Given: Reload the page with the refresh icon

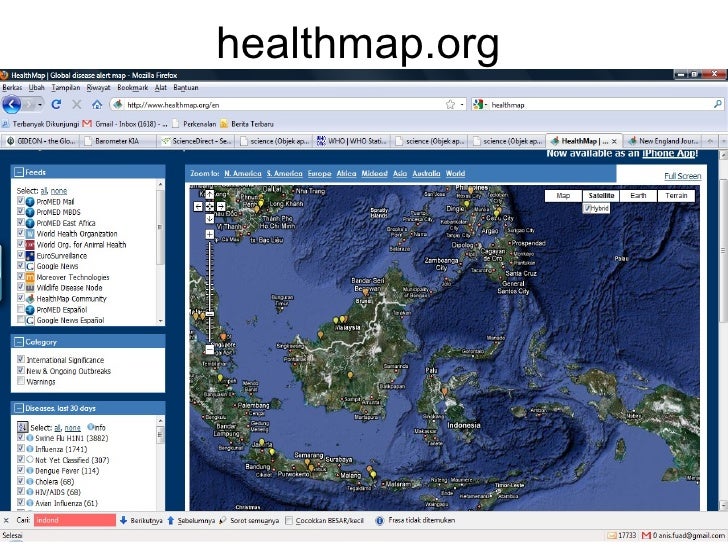Looking at the screenshot, I should (x=56, y=104).
